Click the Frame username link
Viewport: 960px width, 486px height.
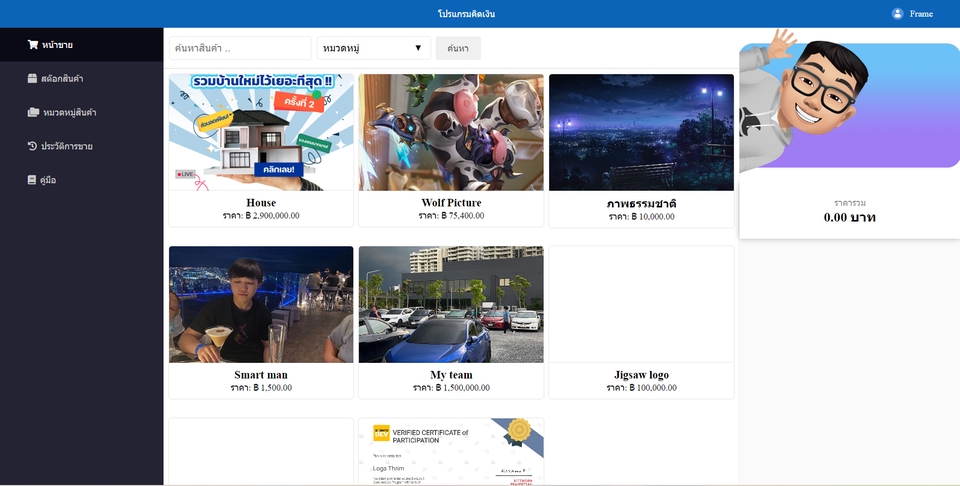tap(921, 13)
